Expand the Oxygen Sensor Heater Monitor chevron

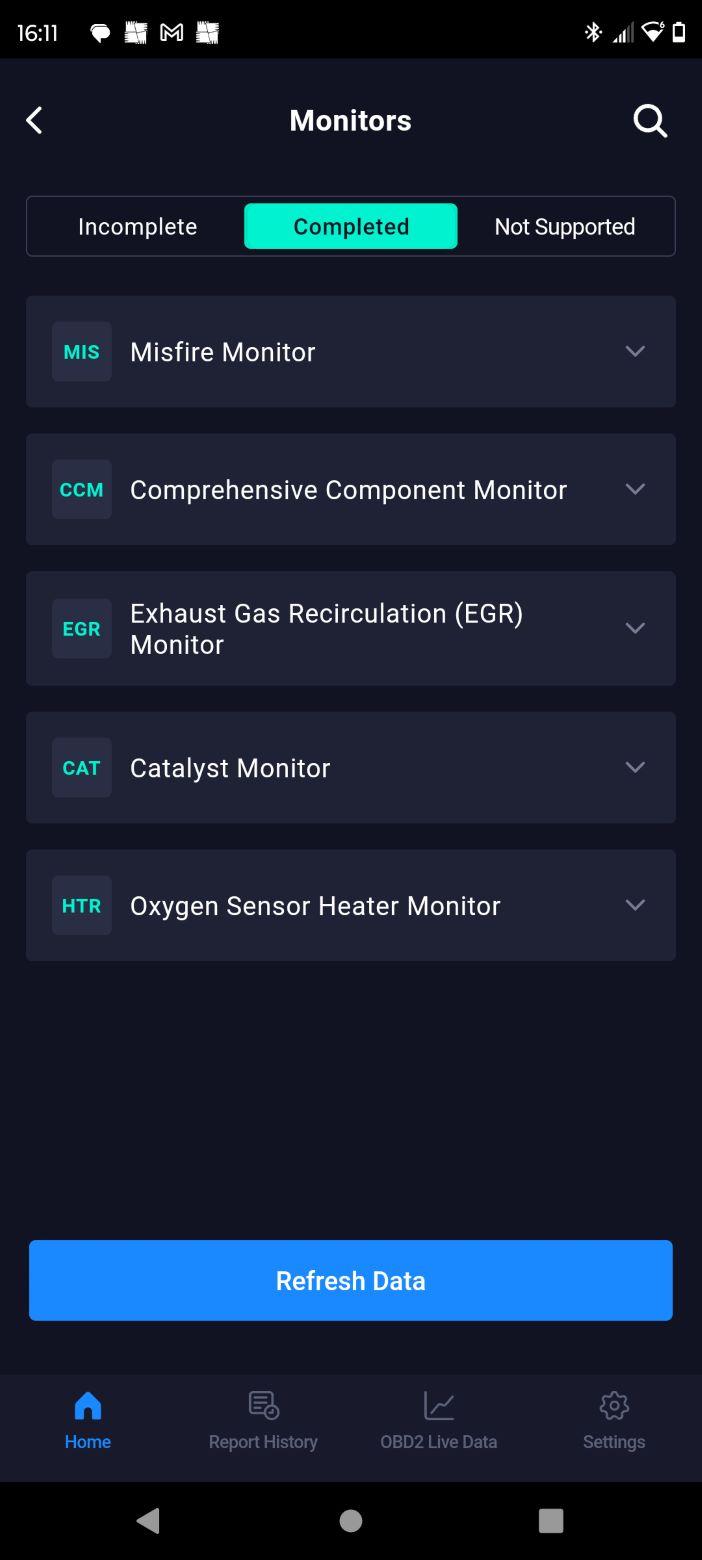(635, 905)
